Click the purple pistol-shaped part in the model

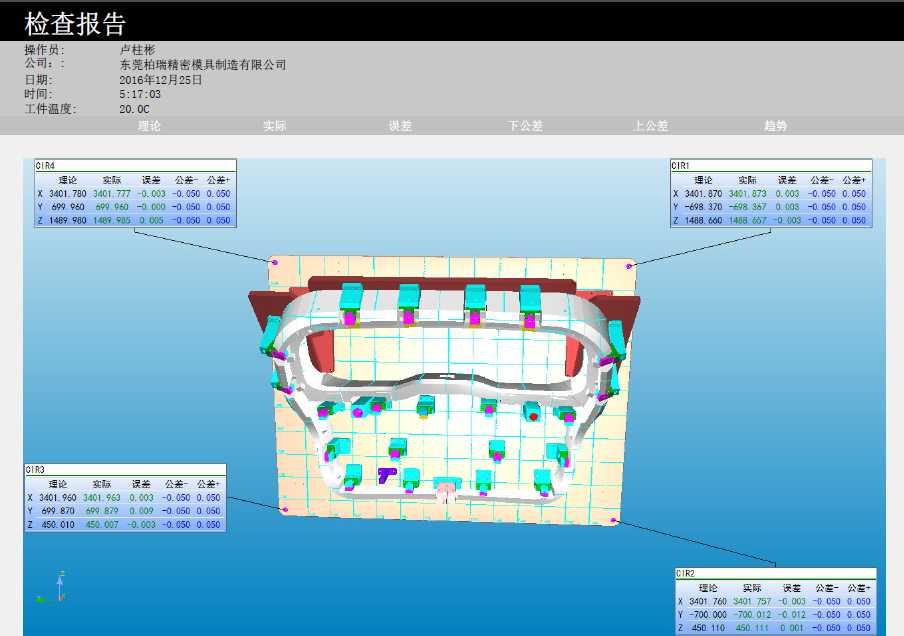click(386, 474)
